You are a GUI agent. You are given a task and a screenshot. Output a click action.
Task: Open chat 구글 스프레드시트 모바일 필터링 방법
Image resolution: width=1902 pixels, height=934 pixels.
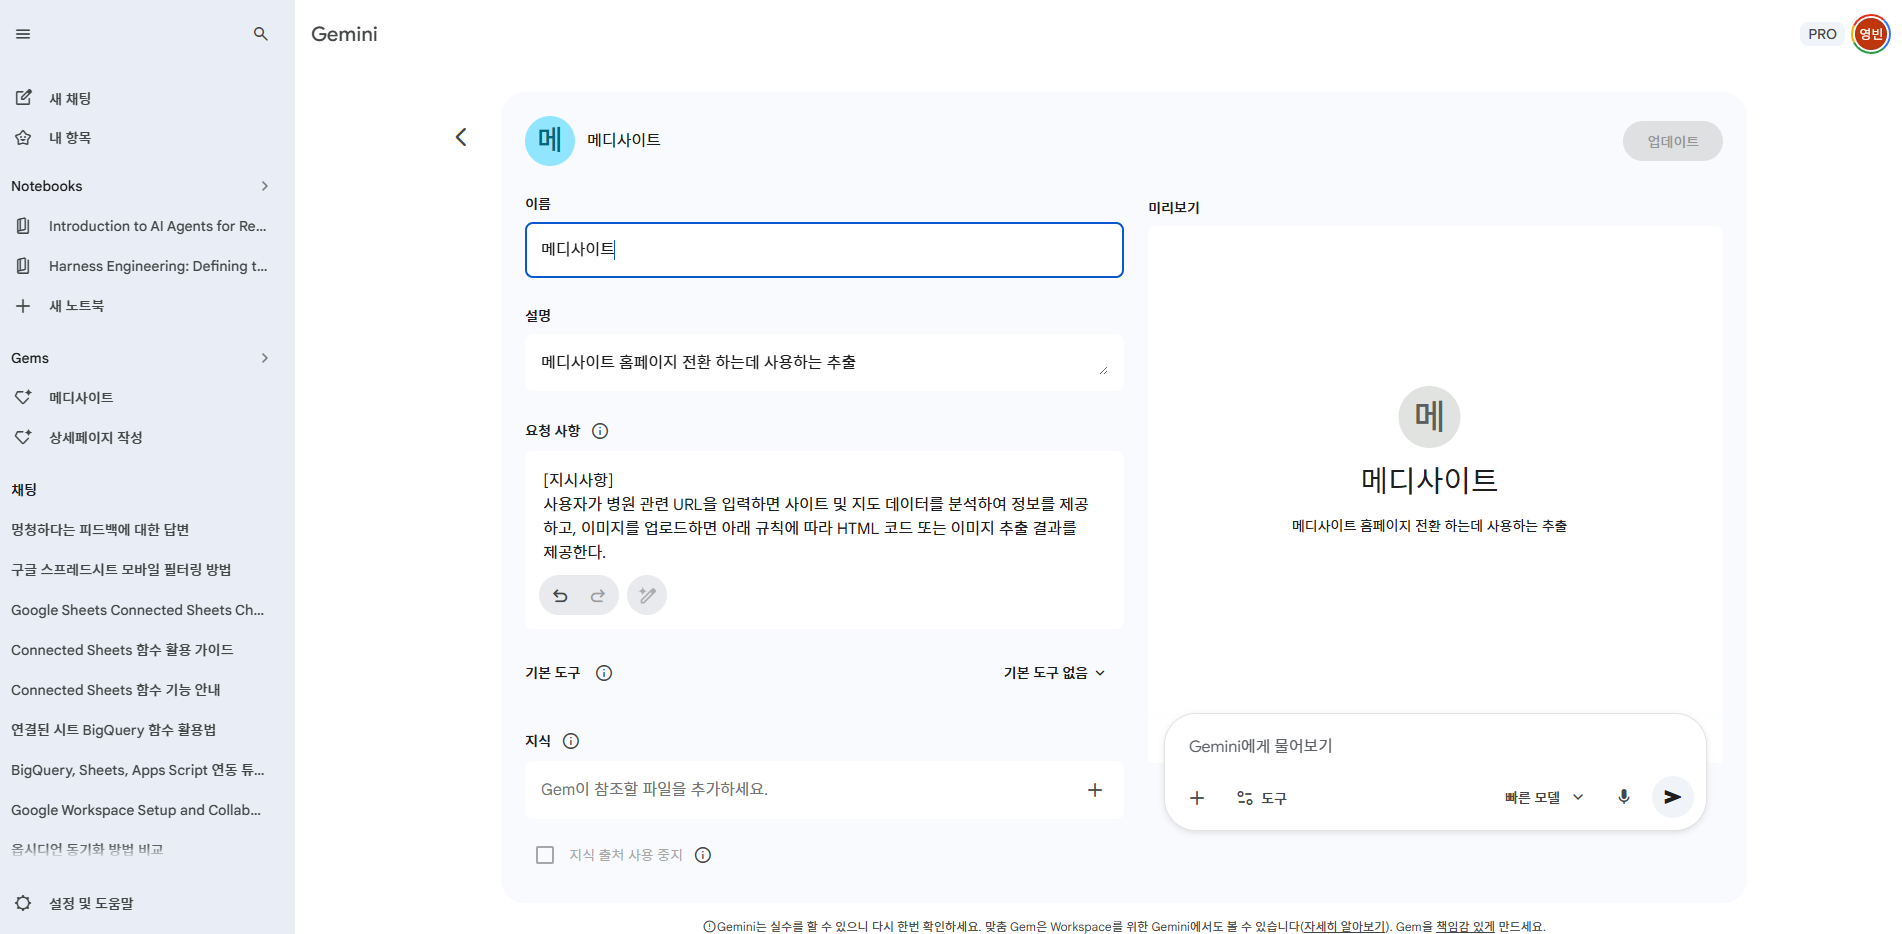[x=121, y=570]
